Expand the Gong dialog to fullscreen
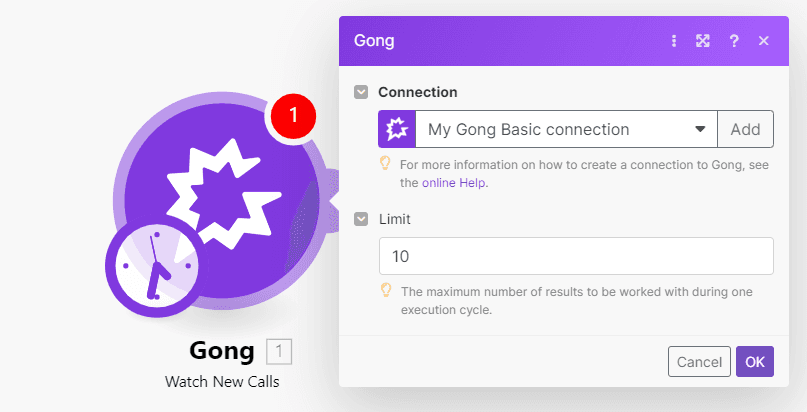Screen dimensions: 807x412 click(703, 41)
